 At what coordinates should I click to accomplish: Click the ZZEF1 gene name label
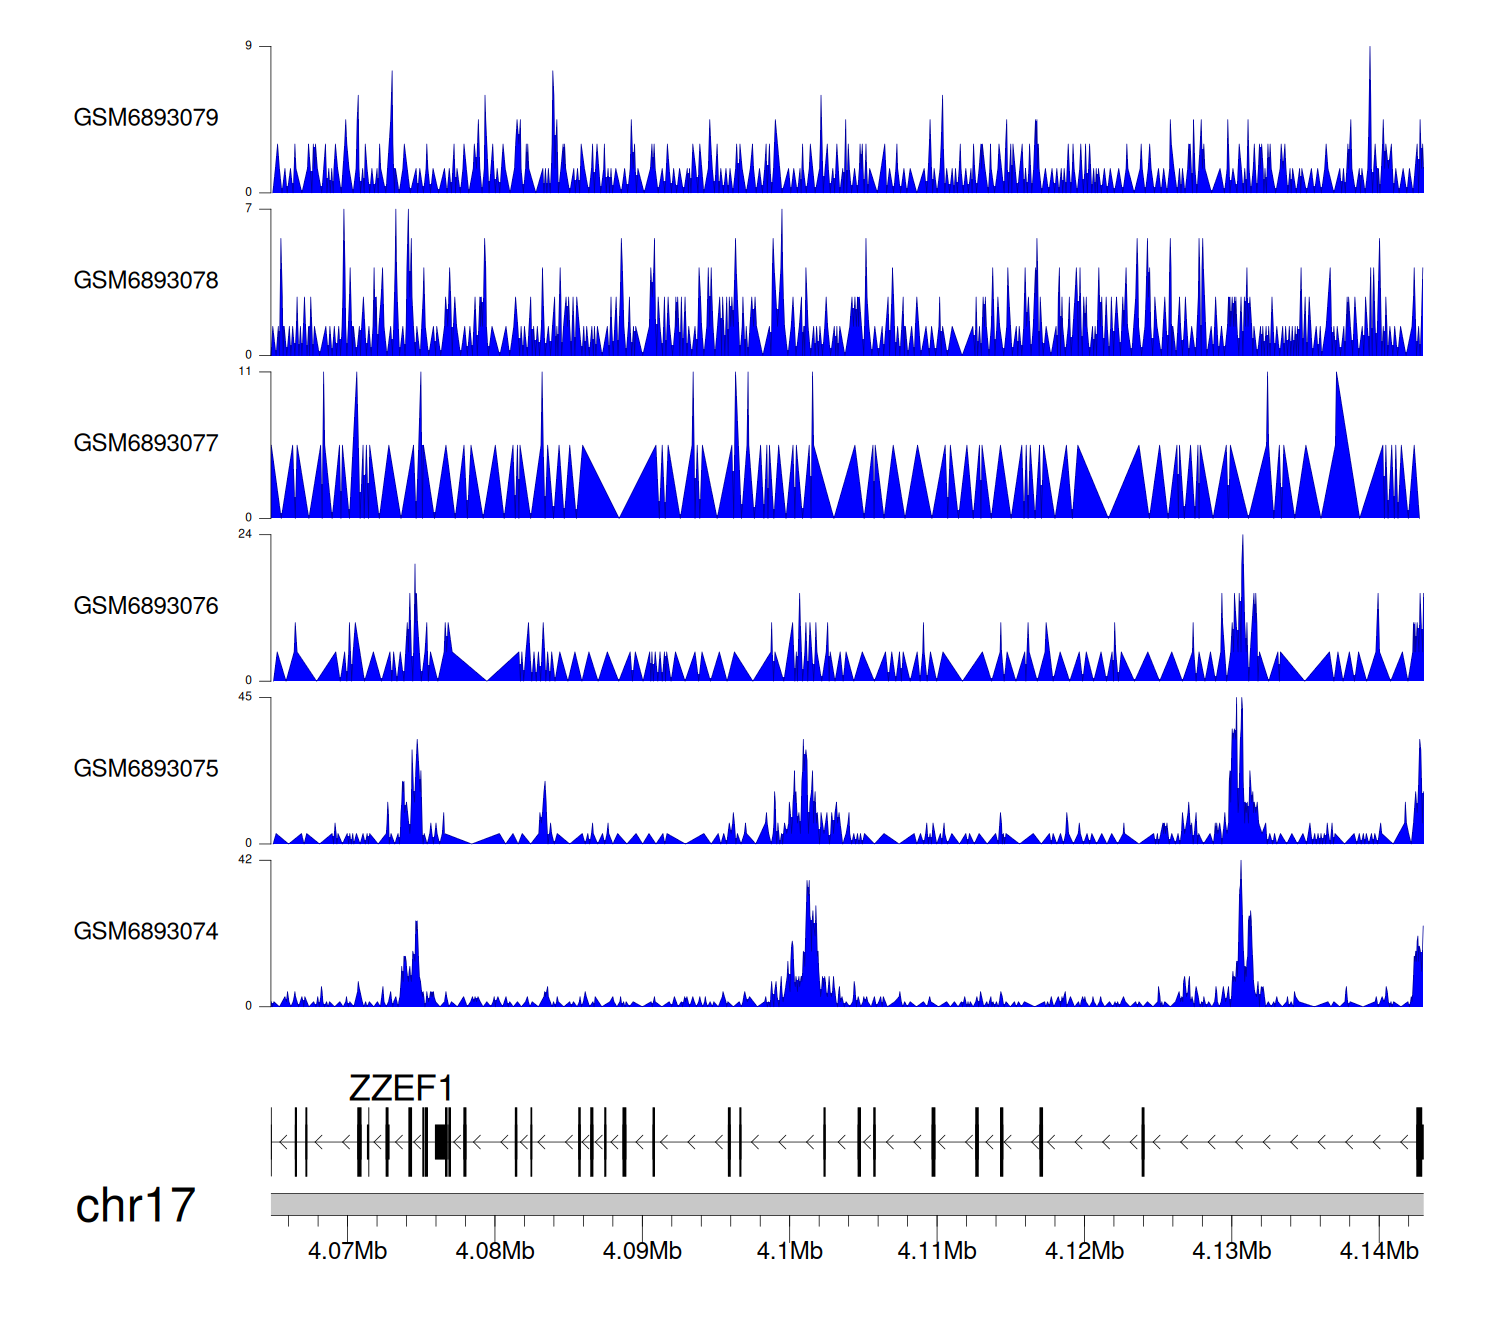401,1088
